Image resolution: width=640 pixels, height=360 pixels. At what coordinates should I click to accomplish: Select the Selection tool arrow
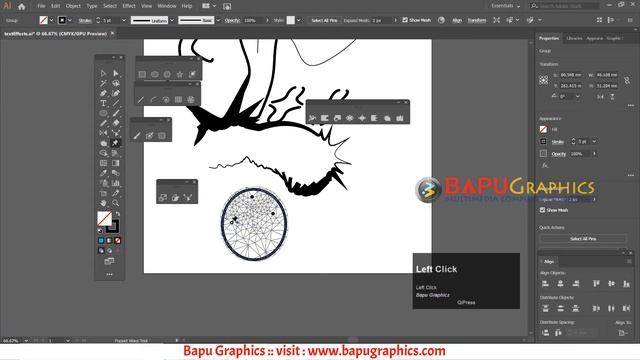(103, 73)
